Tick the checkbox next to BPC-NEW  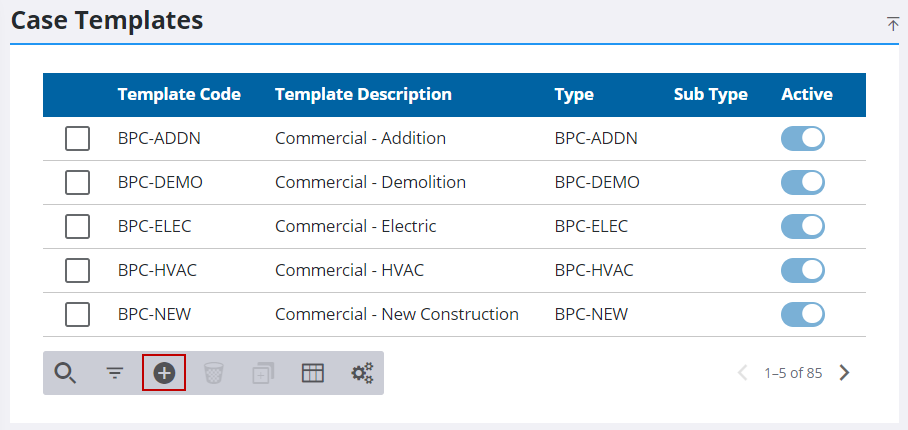77,315
